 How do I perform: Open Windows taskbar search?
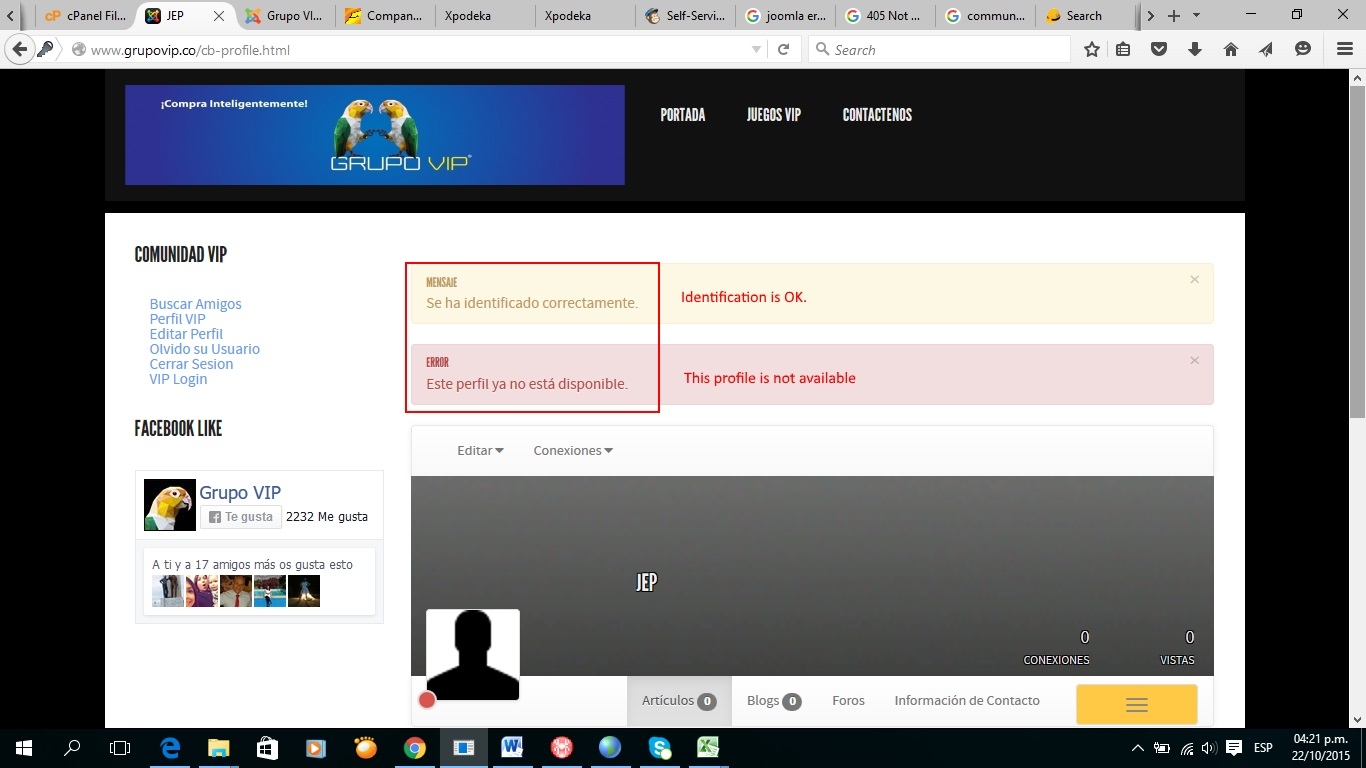(x=72, y=748)
